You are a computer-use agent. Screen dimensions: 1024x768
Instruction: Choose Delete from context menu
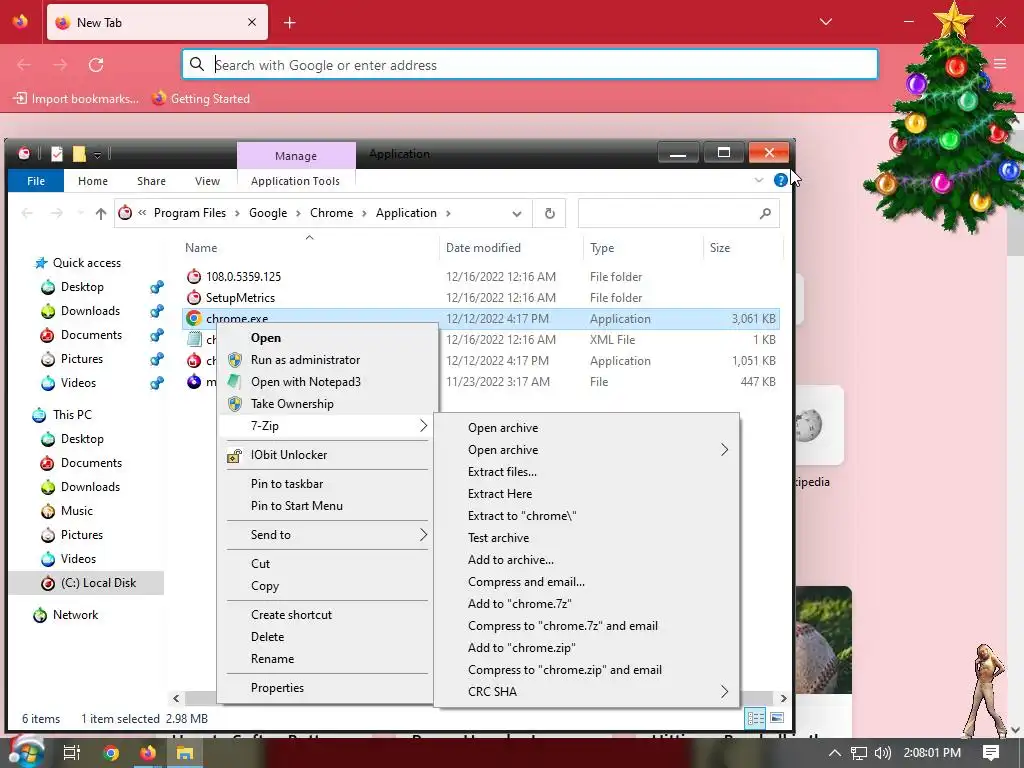coord(267,637)
